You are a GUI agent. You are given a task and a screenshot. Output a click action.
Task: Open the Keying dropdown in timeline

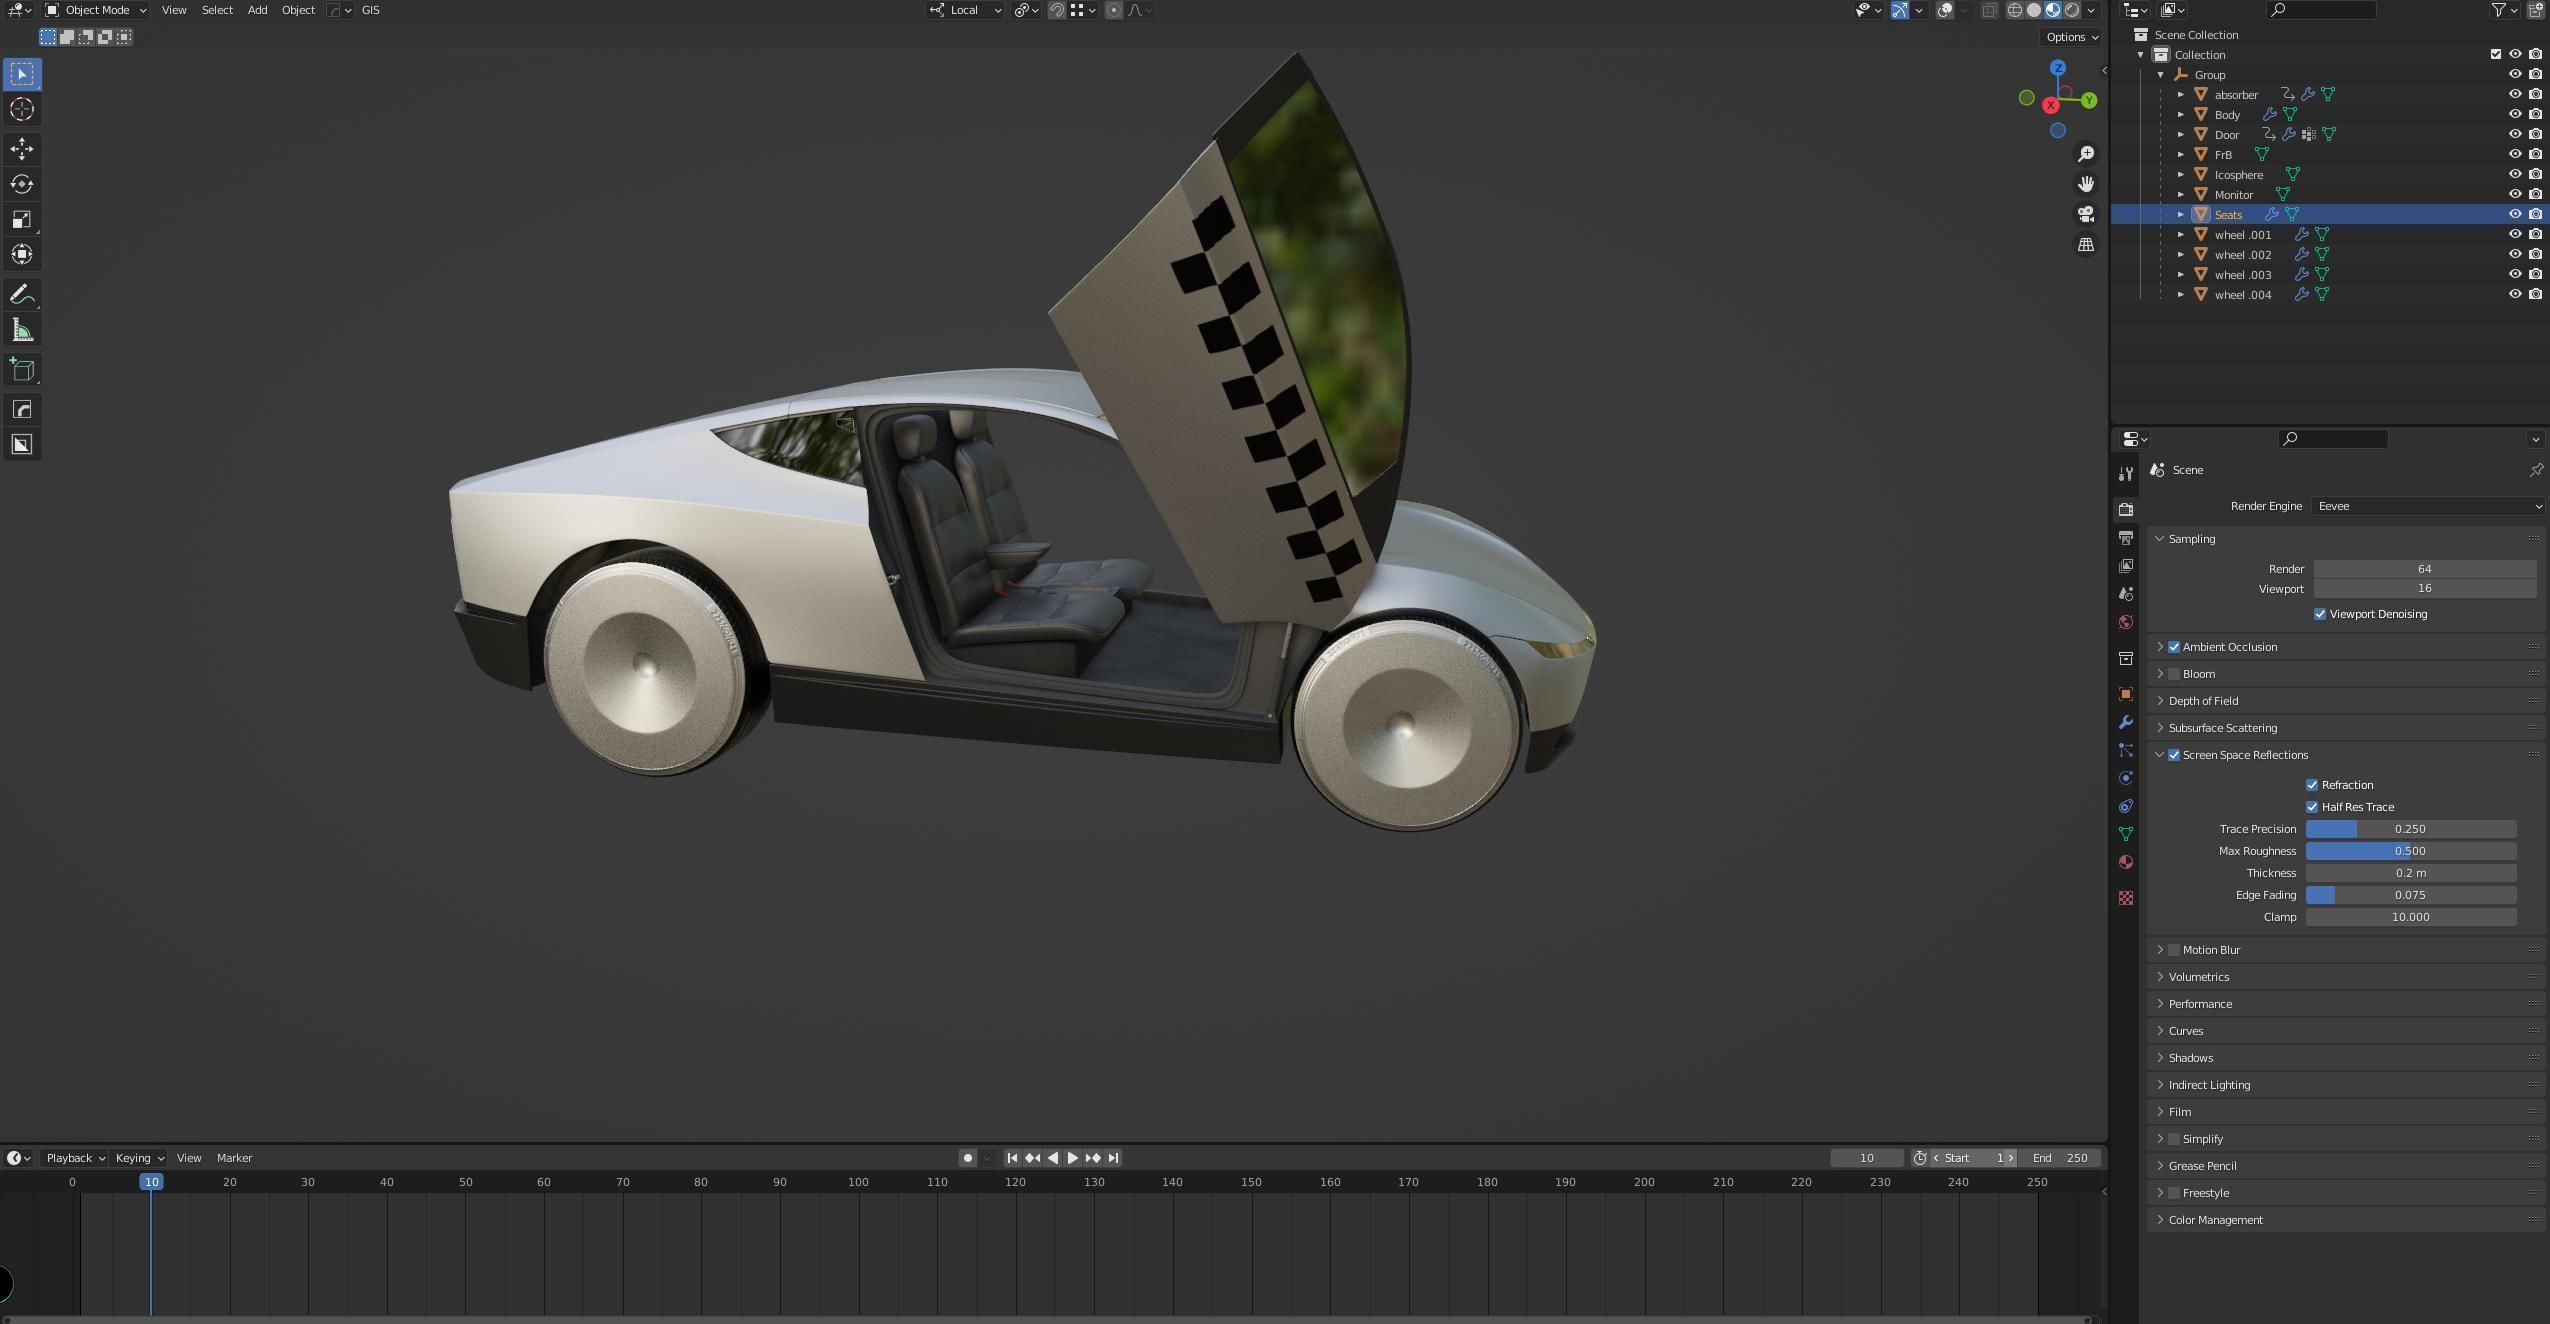point(139,1158)
